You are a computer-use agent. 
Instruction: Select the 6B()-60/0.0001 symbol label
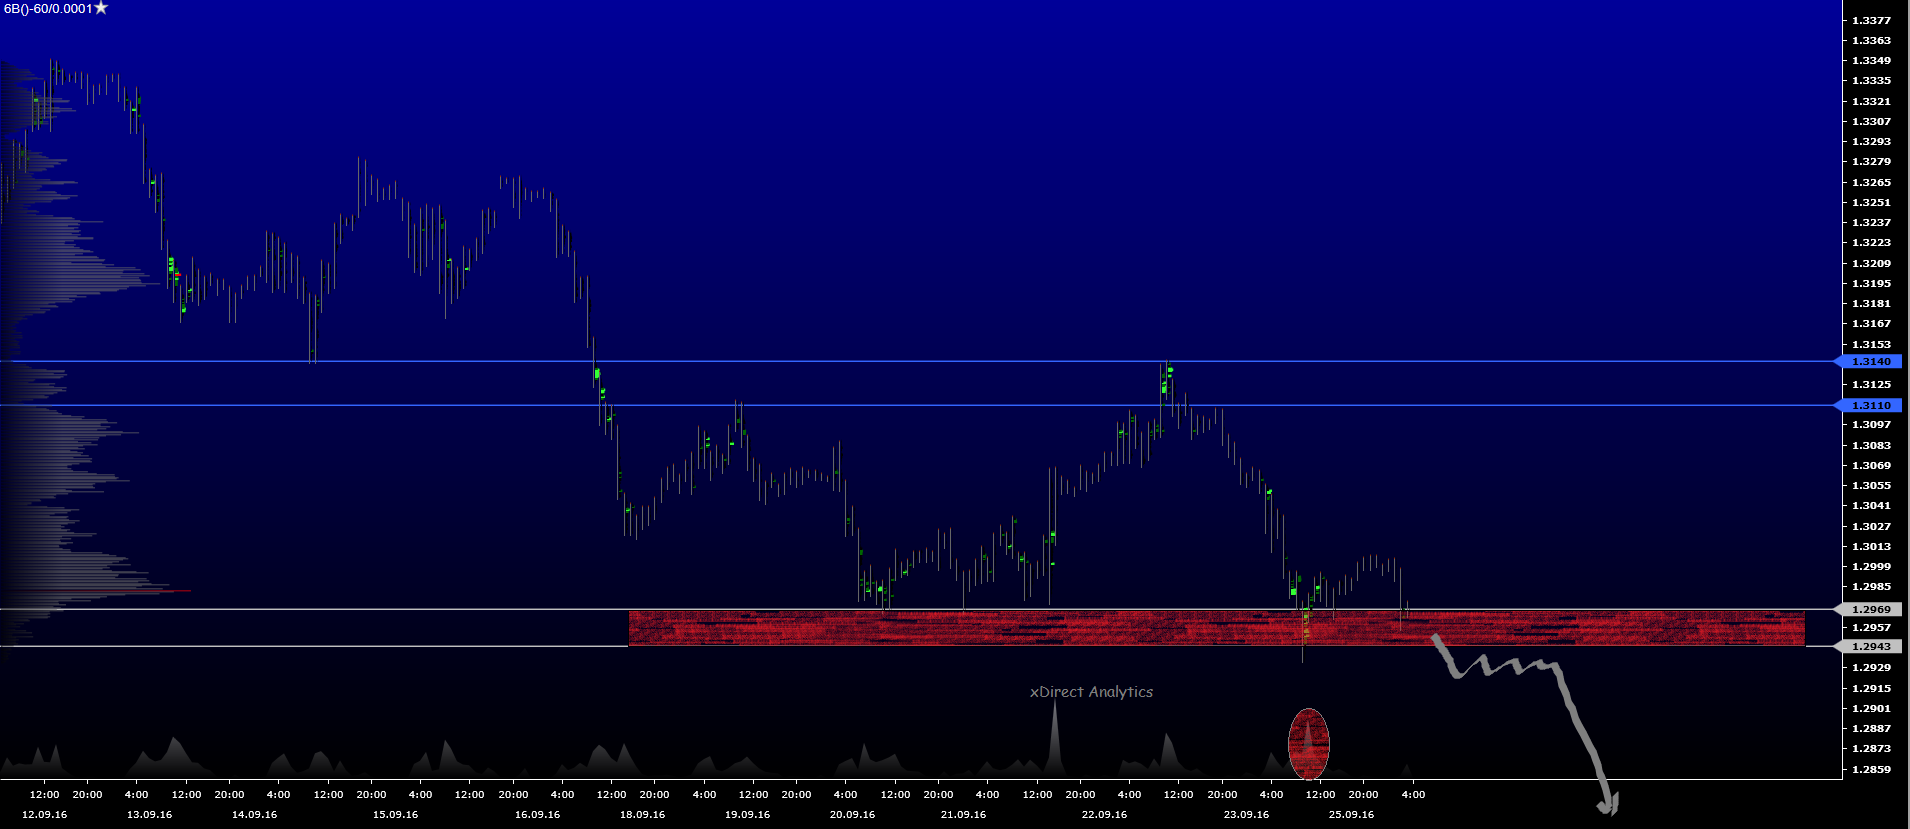coord(48,8)
